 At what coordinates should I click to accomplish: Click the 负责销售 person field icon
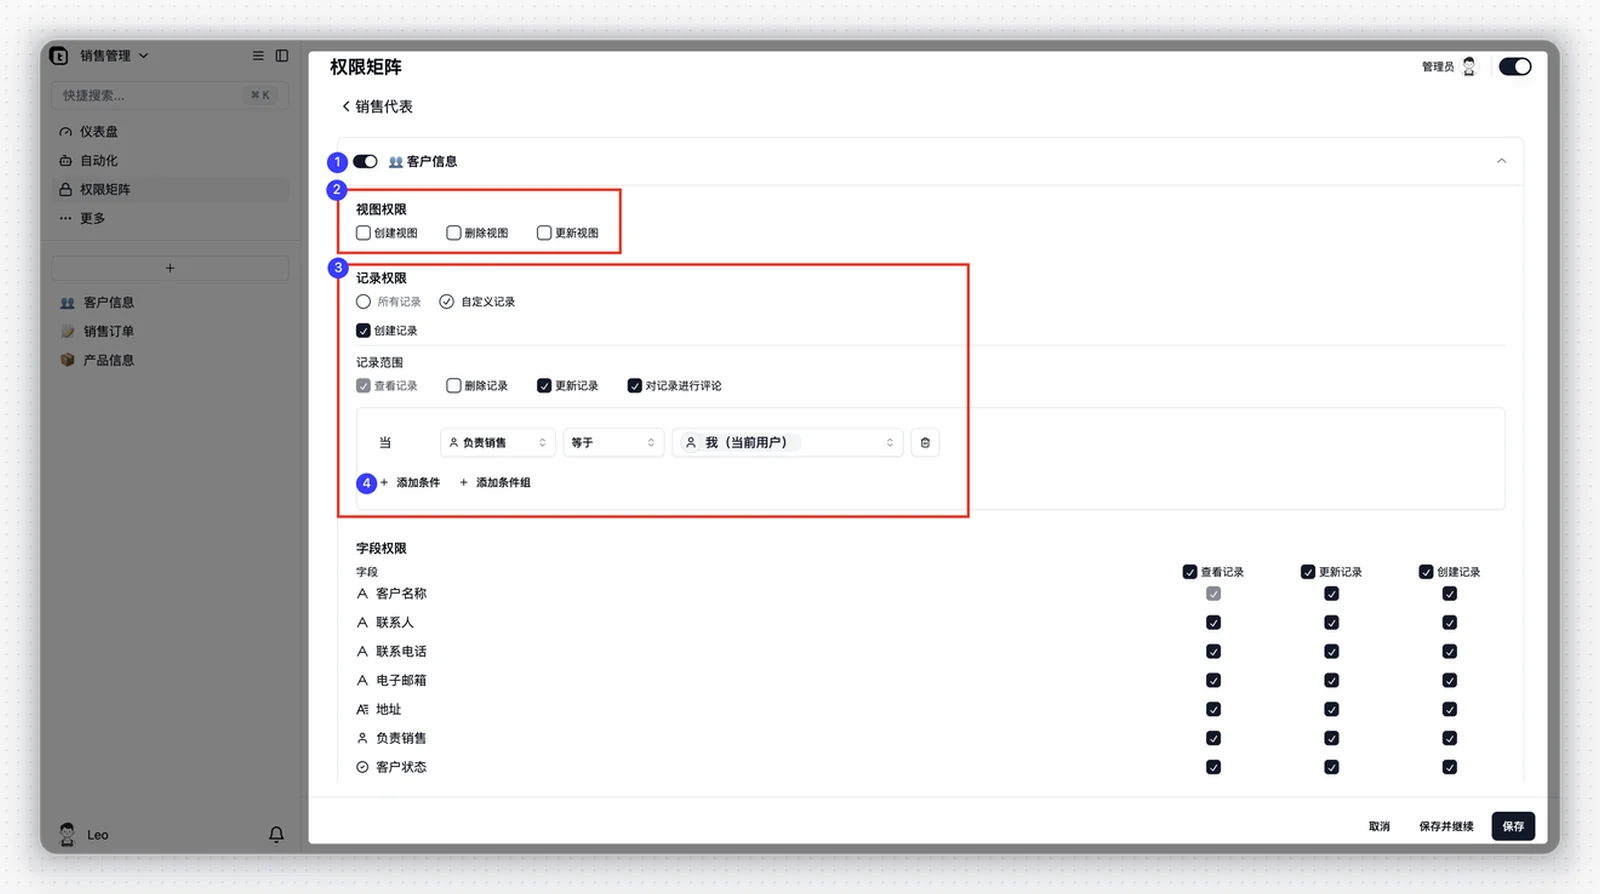click(x=363, y=739)
